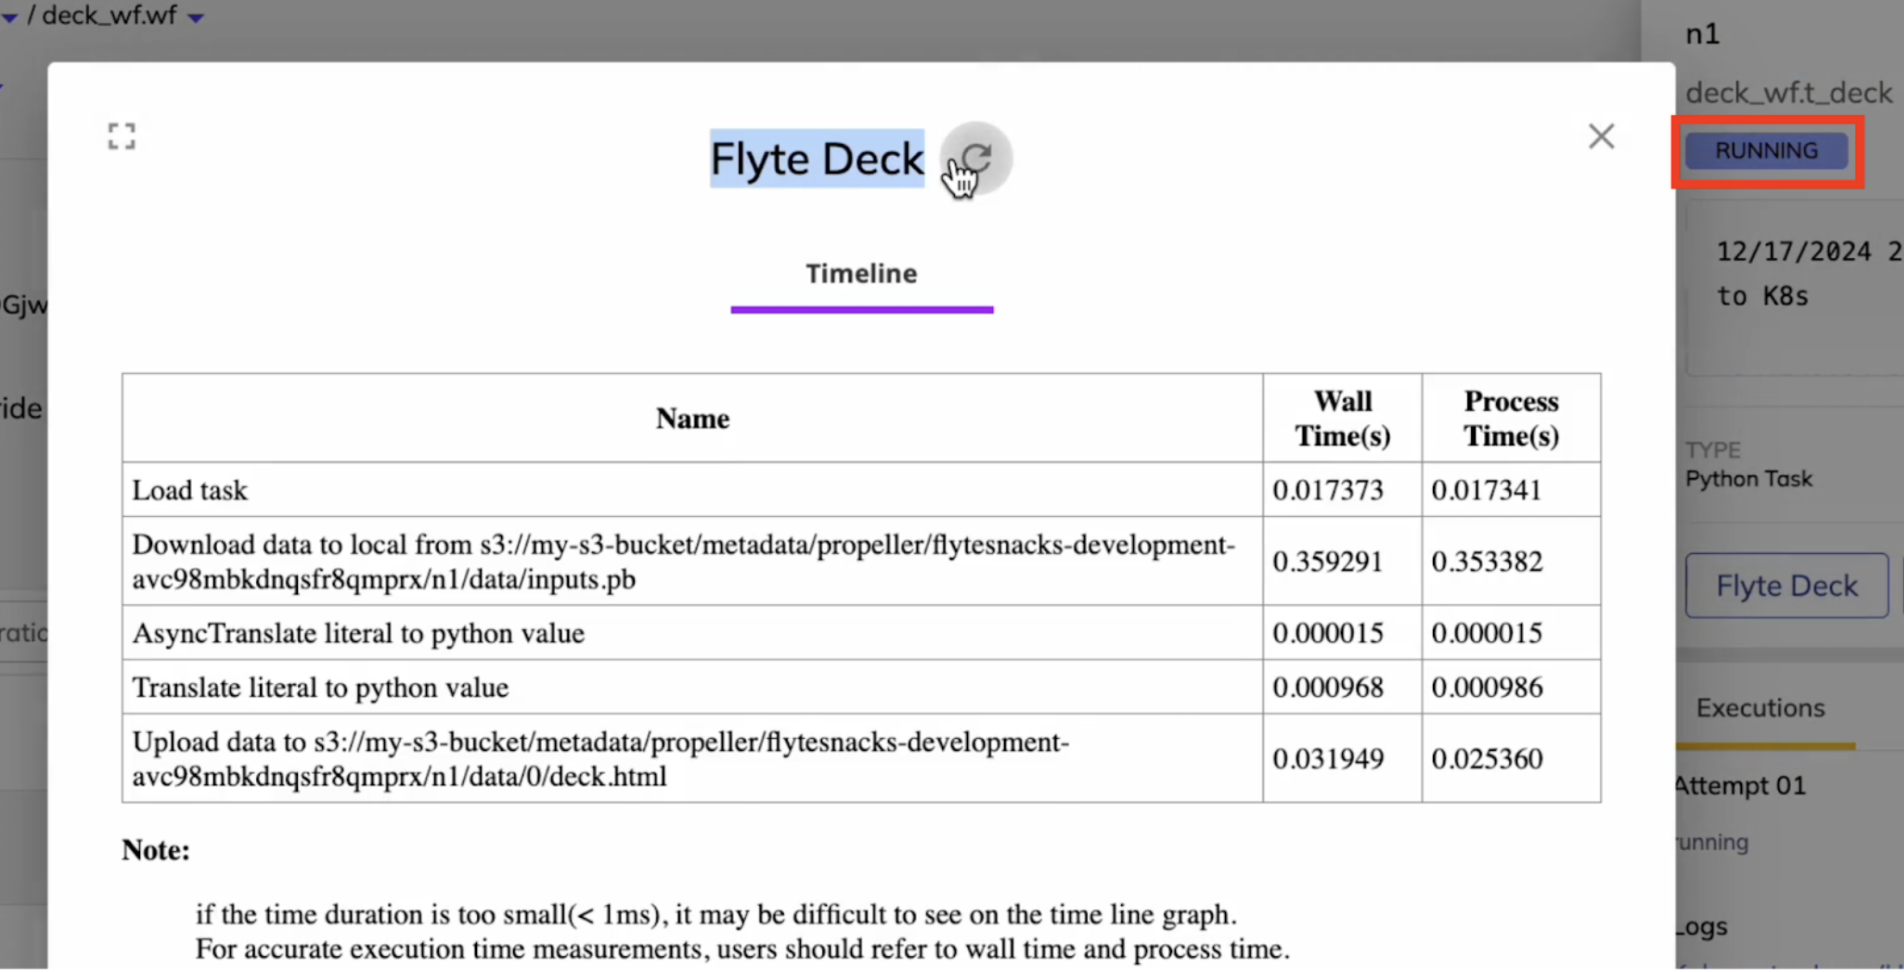1904x972 pixels.
Task: Select the Timeline tab
Action: point(862,274)
